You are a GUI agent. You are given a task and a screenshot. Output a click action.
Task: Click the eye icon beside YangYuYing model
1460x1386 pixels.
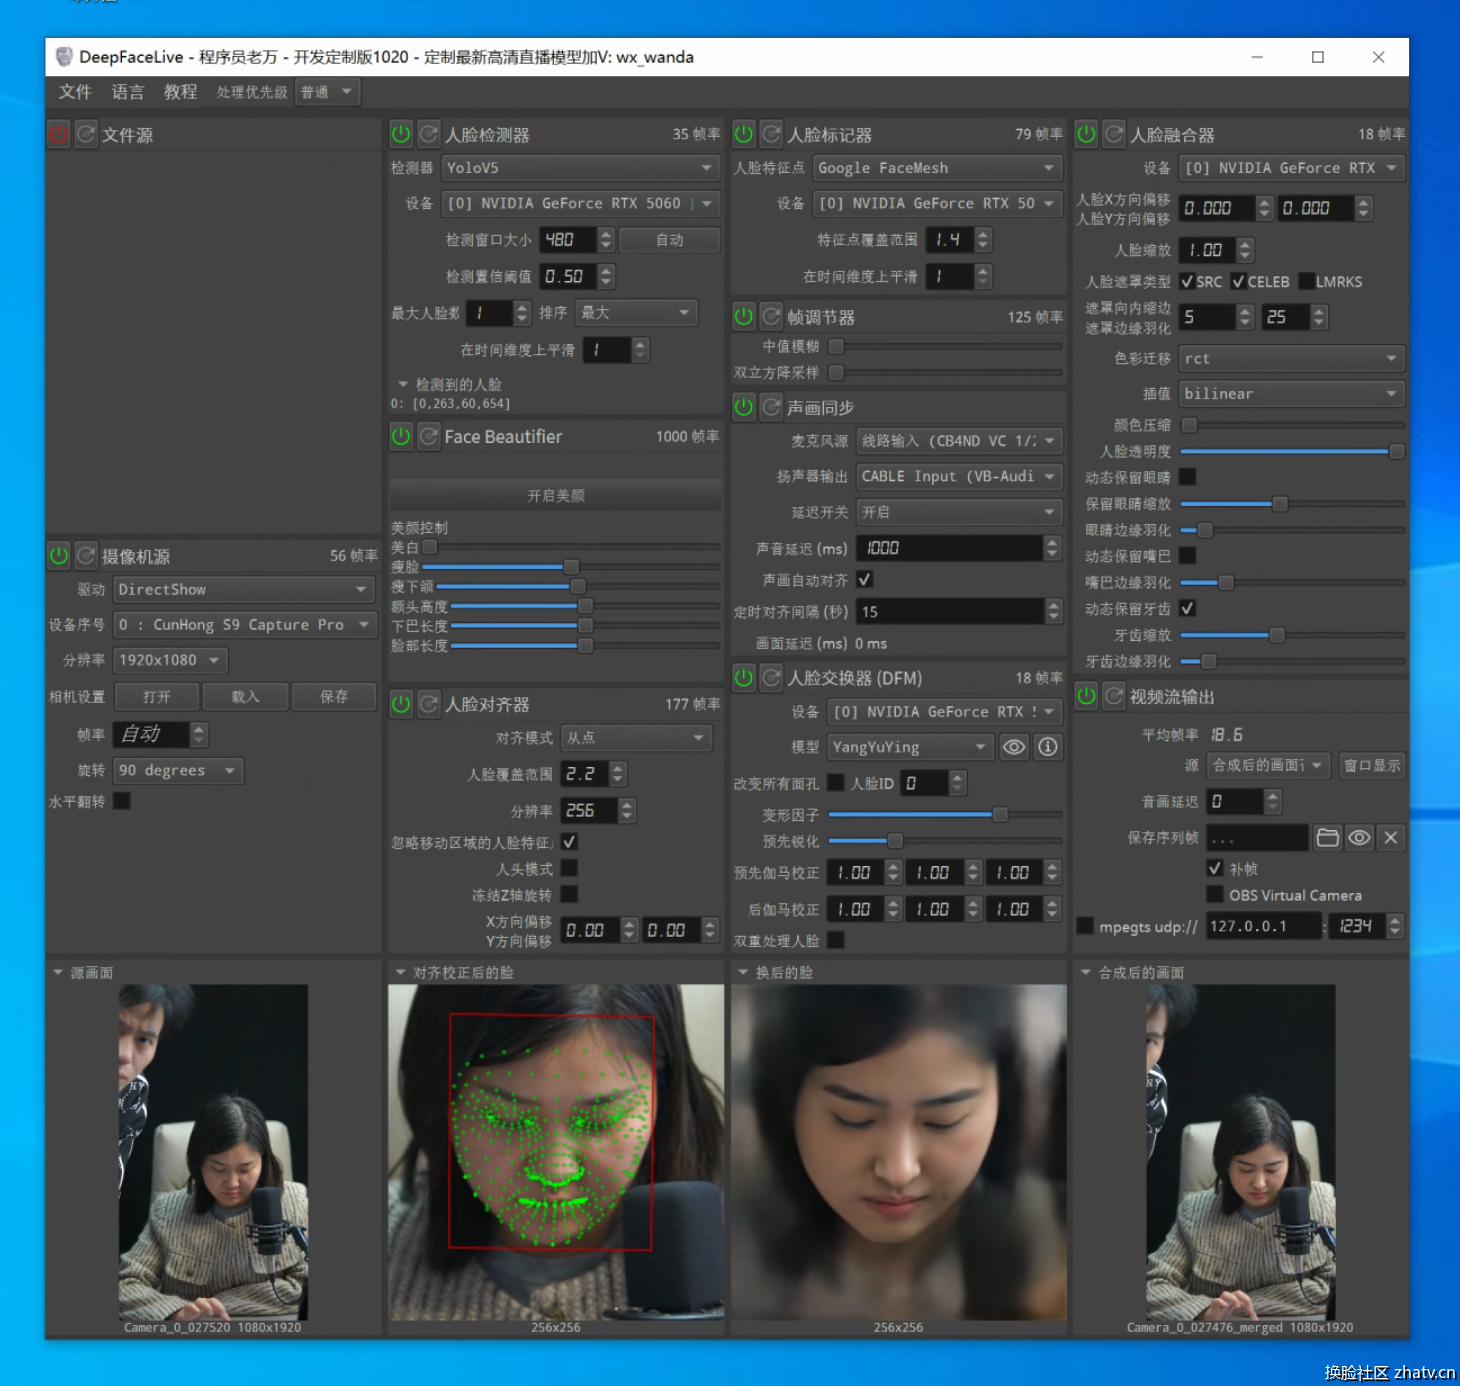pyautogui.click(x=1014, y=747)
